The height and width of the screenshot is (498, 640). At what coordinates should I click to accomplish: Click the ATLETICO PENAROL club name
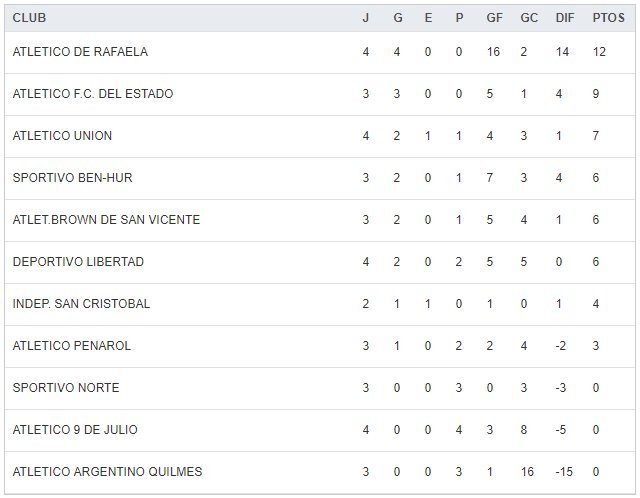click(x=72, y=346)
